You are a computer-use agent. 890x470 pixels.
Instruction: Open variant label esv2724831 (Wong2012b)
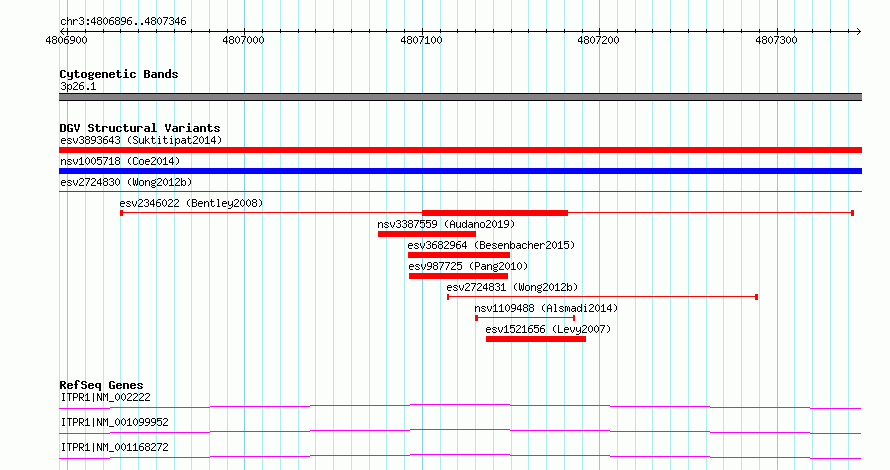[512, 287]
